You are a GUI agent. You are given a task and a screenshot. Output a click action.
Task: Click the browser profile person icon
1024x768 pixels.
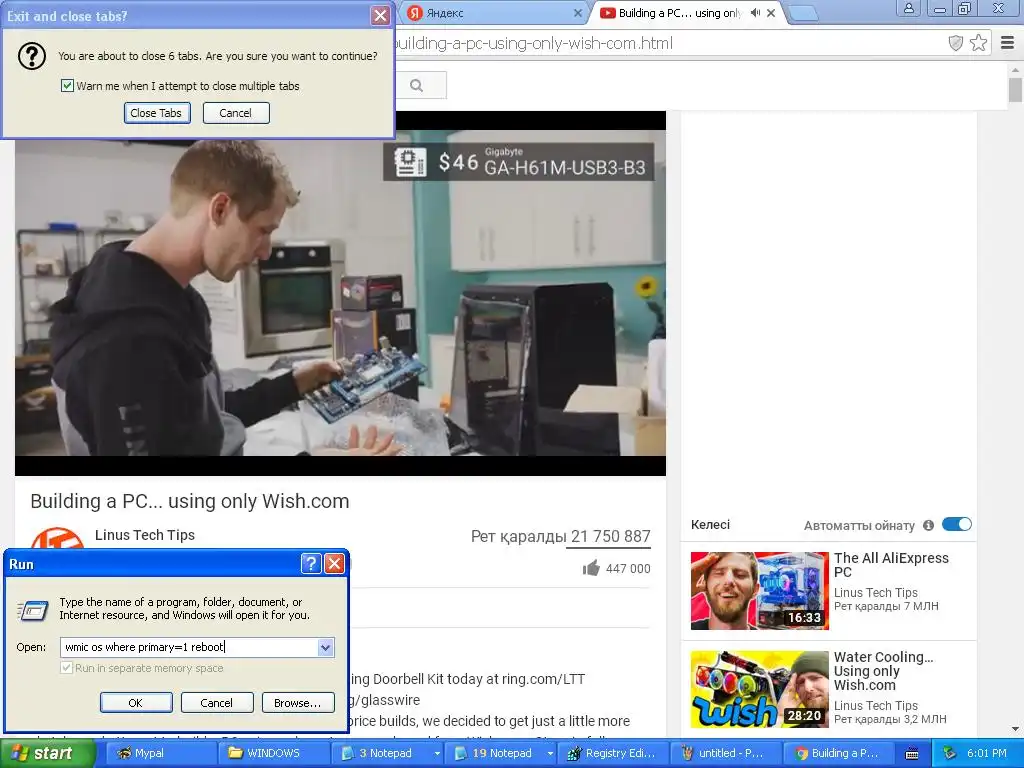tap(908, 8)
